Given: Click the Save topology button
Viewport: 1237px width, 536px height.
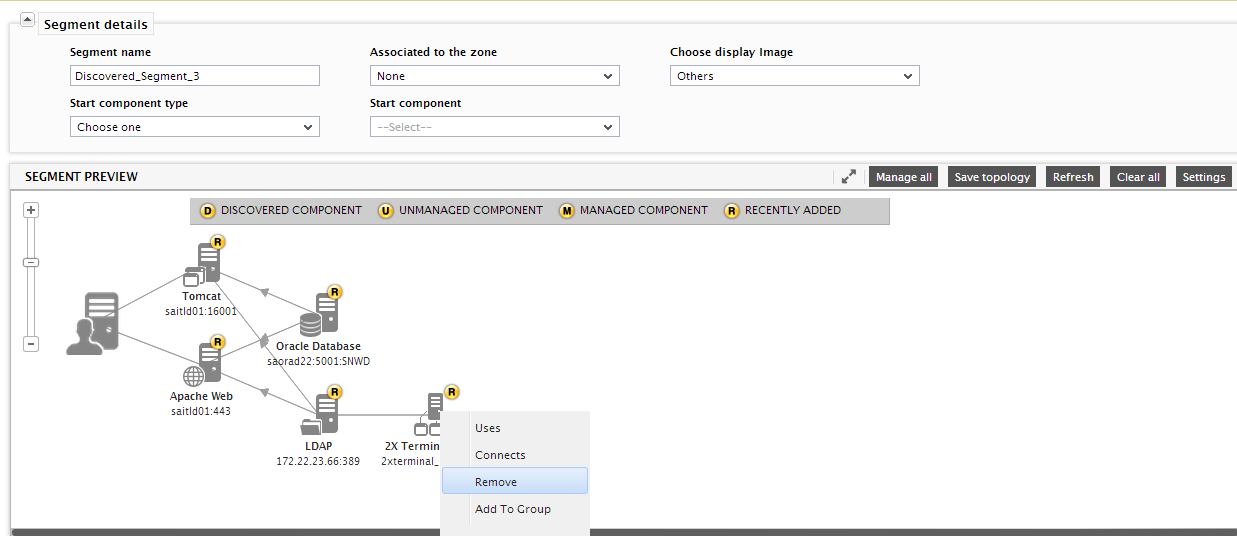Looking at the screenshot, I should pyautogui.click(x=992, y=177).
